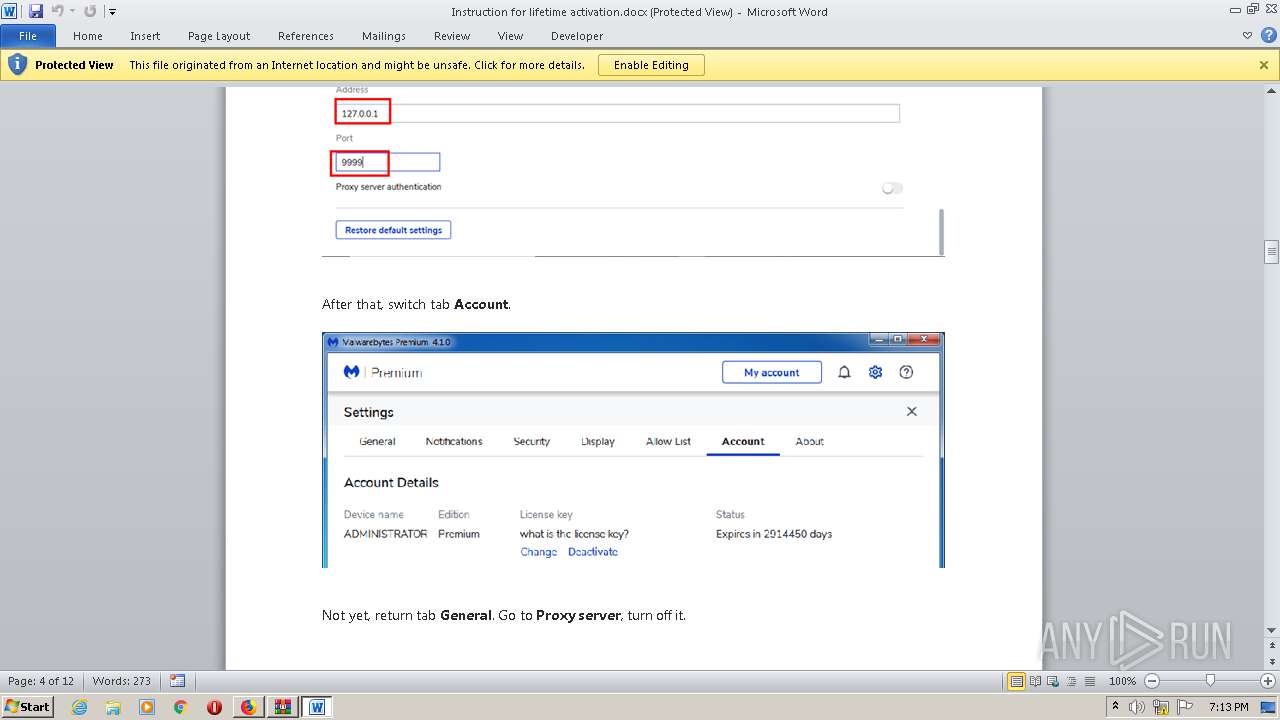Open Action Center flag tray icon
The width and height of the screenshot is (1280, 720).
pos(1185,707)
